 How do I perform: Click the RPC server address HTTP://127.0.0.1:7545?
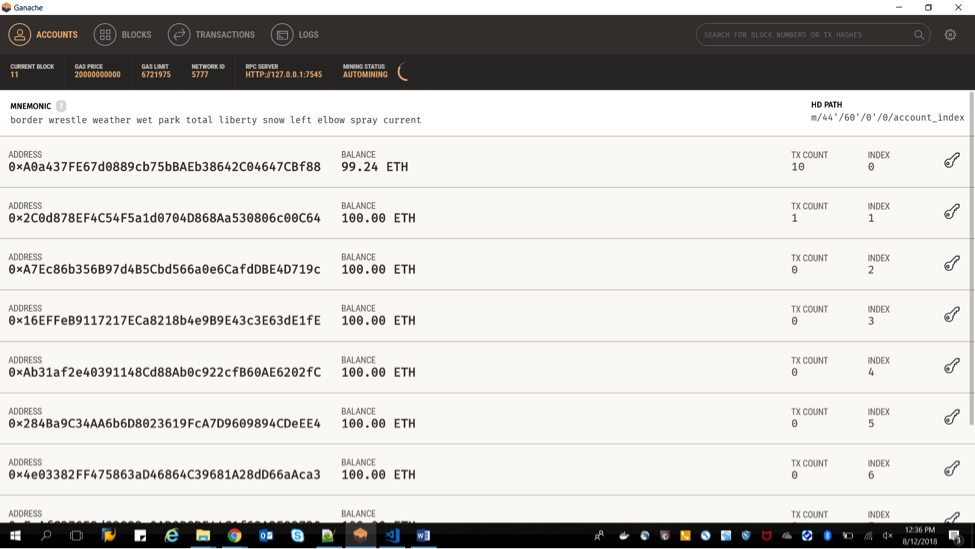tap(284, 75)
